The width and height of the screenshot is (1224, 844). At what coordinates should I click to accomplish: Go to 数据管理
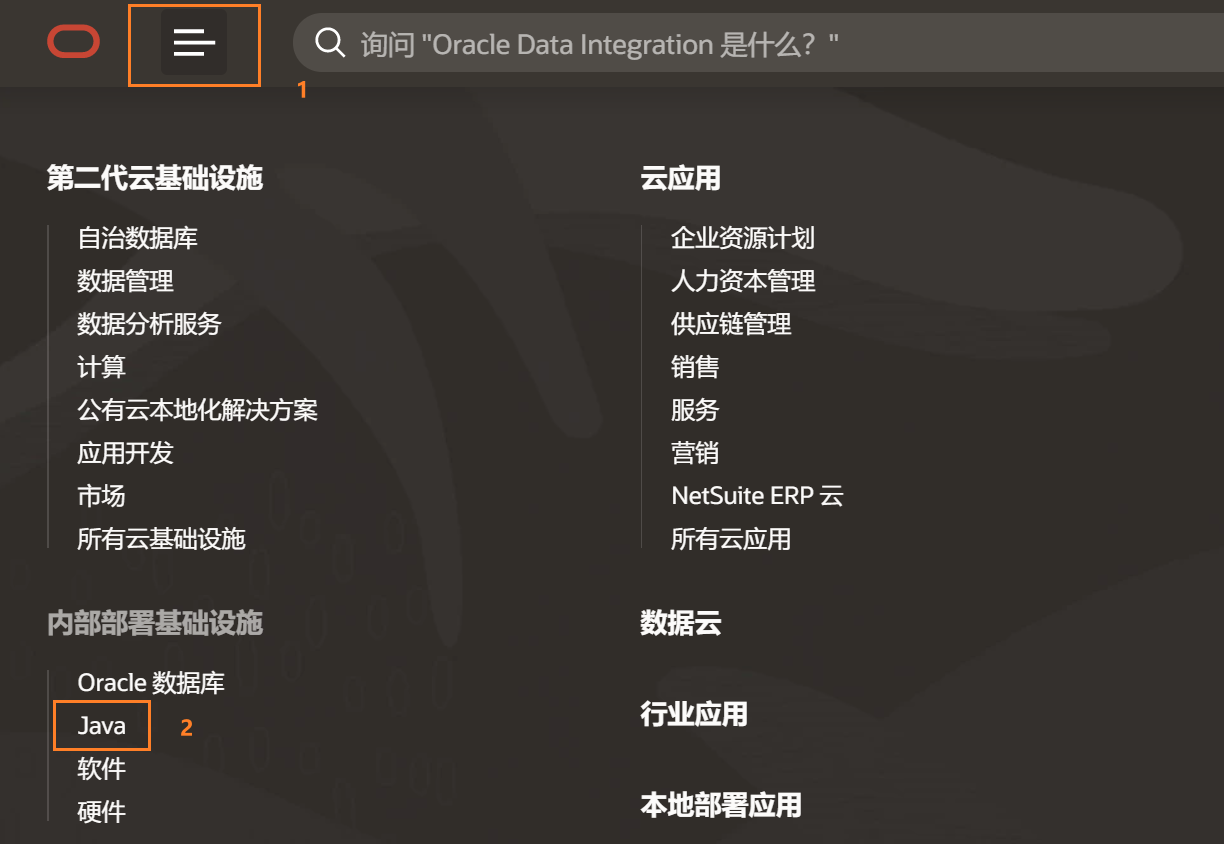[x=126, y=281]
